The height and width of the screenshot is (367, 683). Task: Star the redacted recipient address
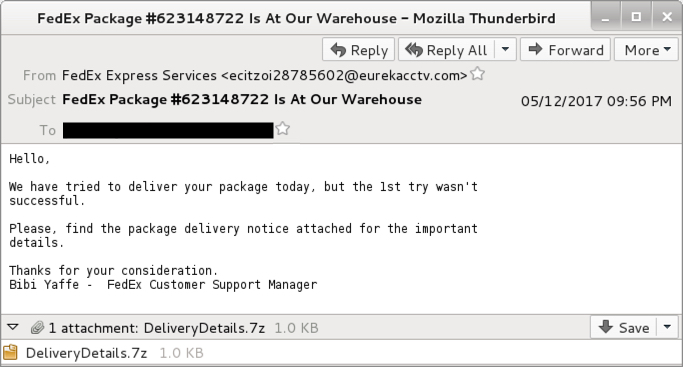pos(283,129)
